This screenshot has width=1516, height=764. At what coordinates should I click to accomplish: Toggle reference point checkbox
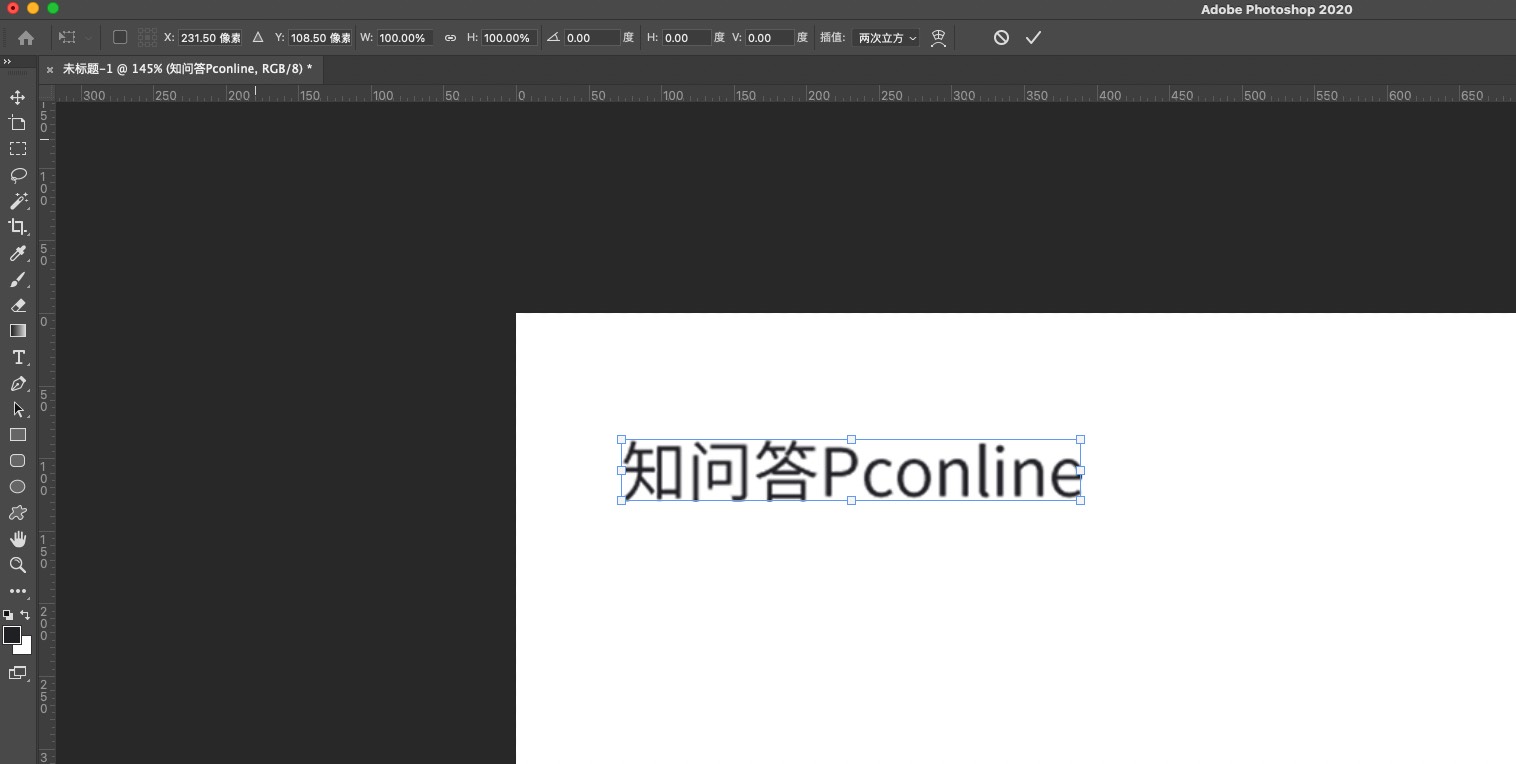[120, 37]
